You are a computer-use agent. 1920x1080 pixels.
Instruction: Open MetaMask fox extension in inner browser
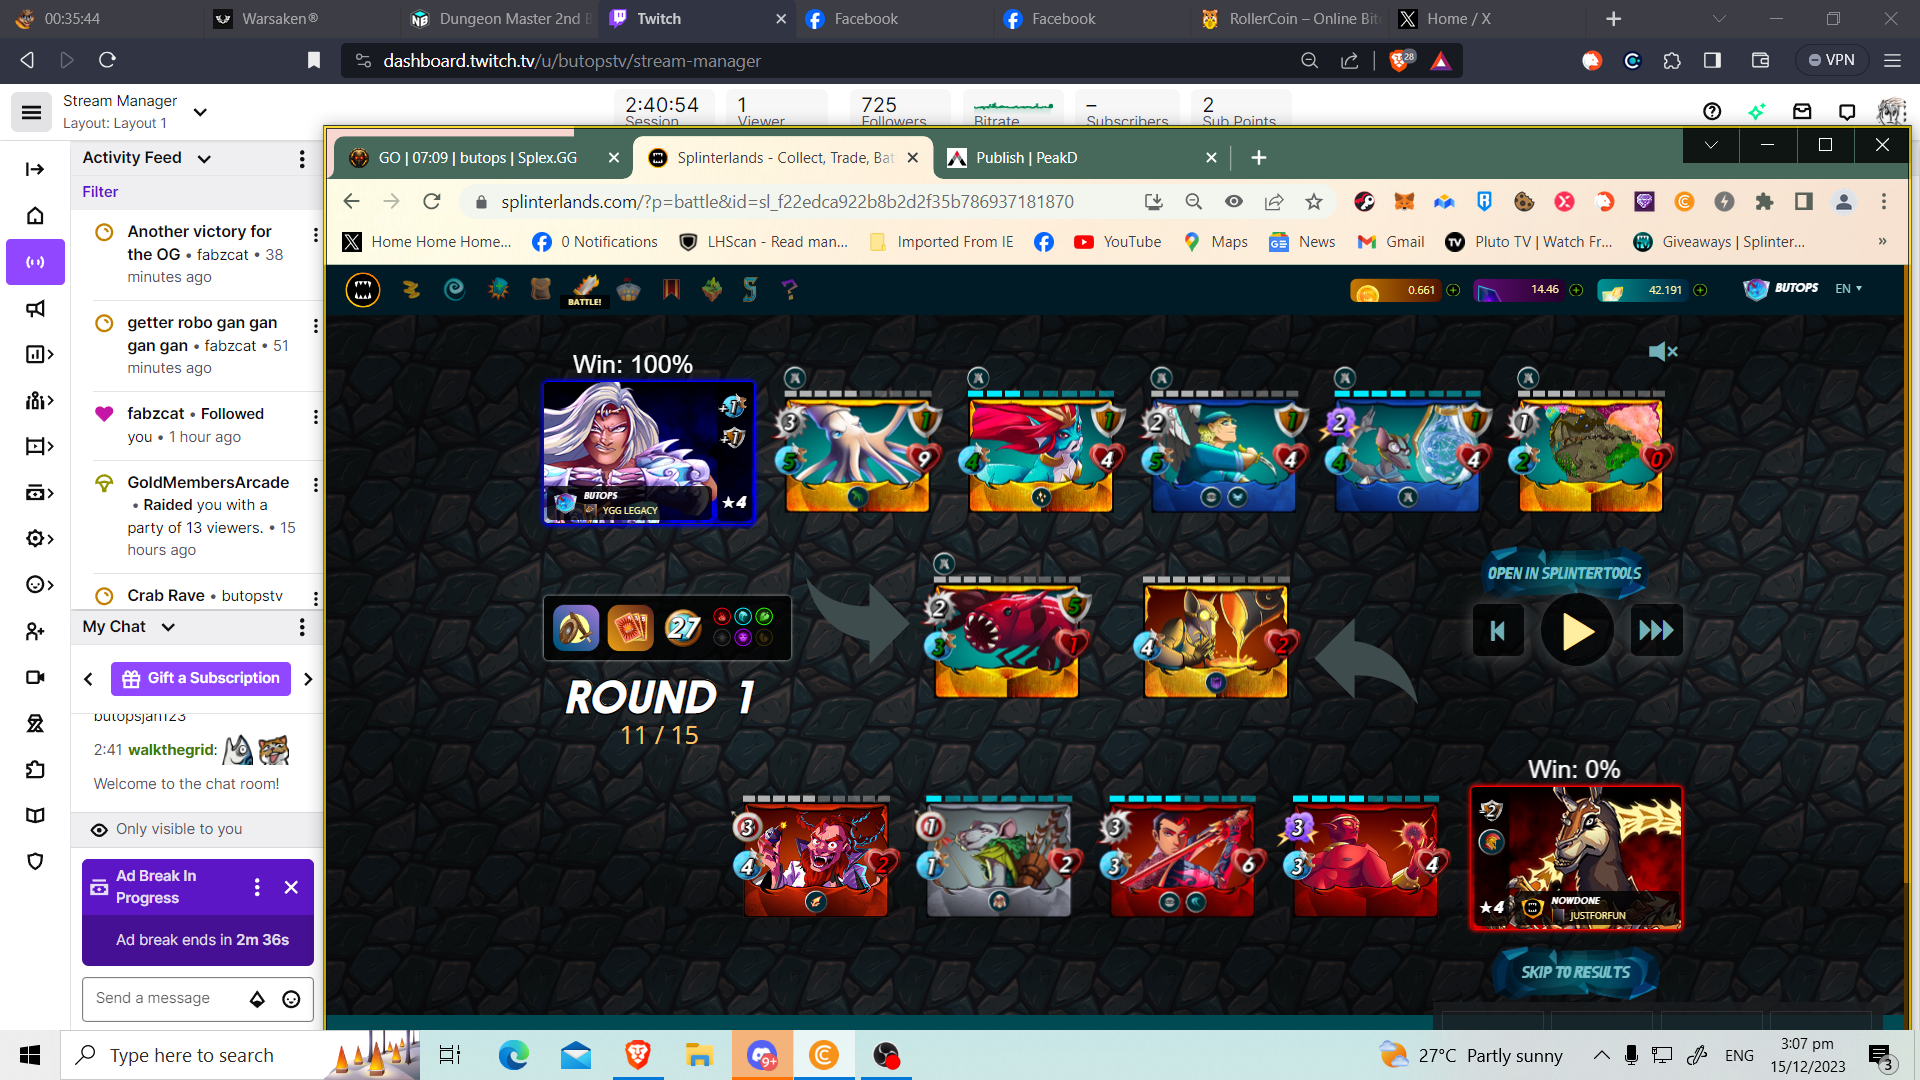click(x=1404, y=202)
